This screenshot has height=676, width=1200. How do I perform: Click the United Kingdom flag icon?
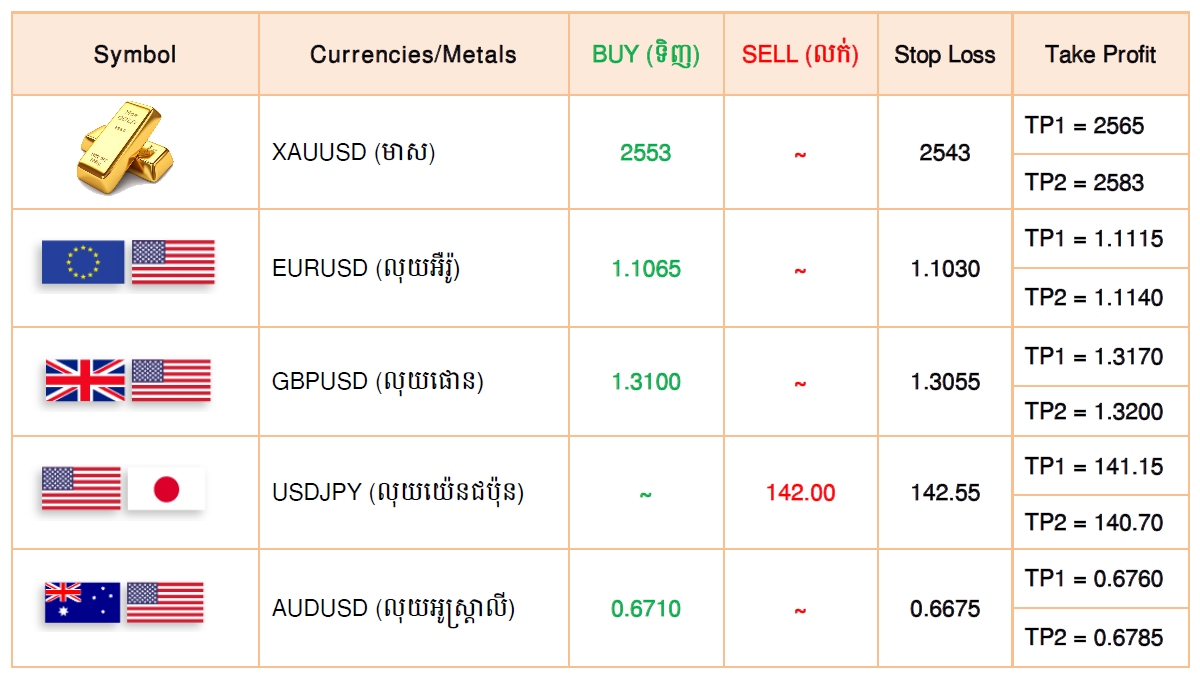[85, 380]
